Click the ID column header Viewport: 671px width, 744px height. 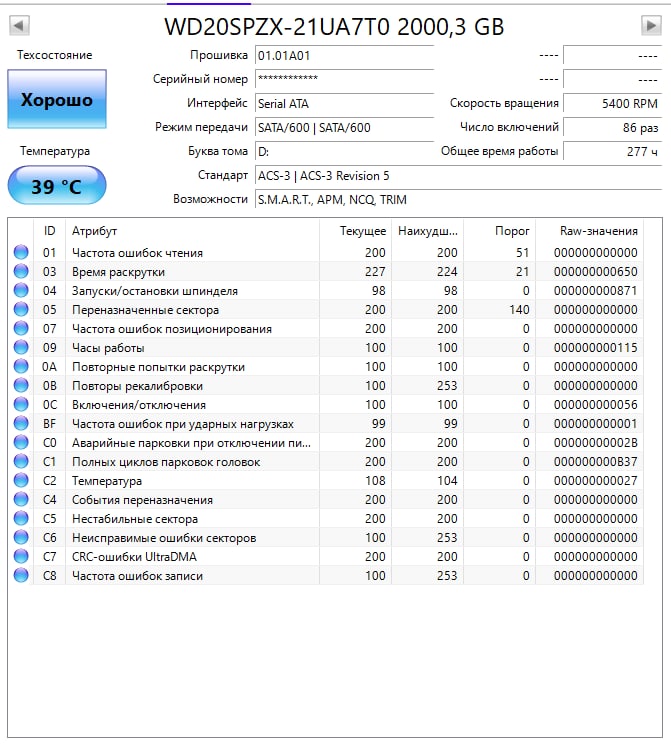(x=49, y=231)
